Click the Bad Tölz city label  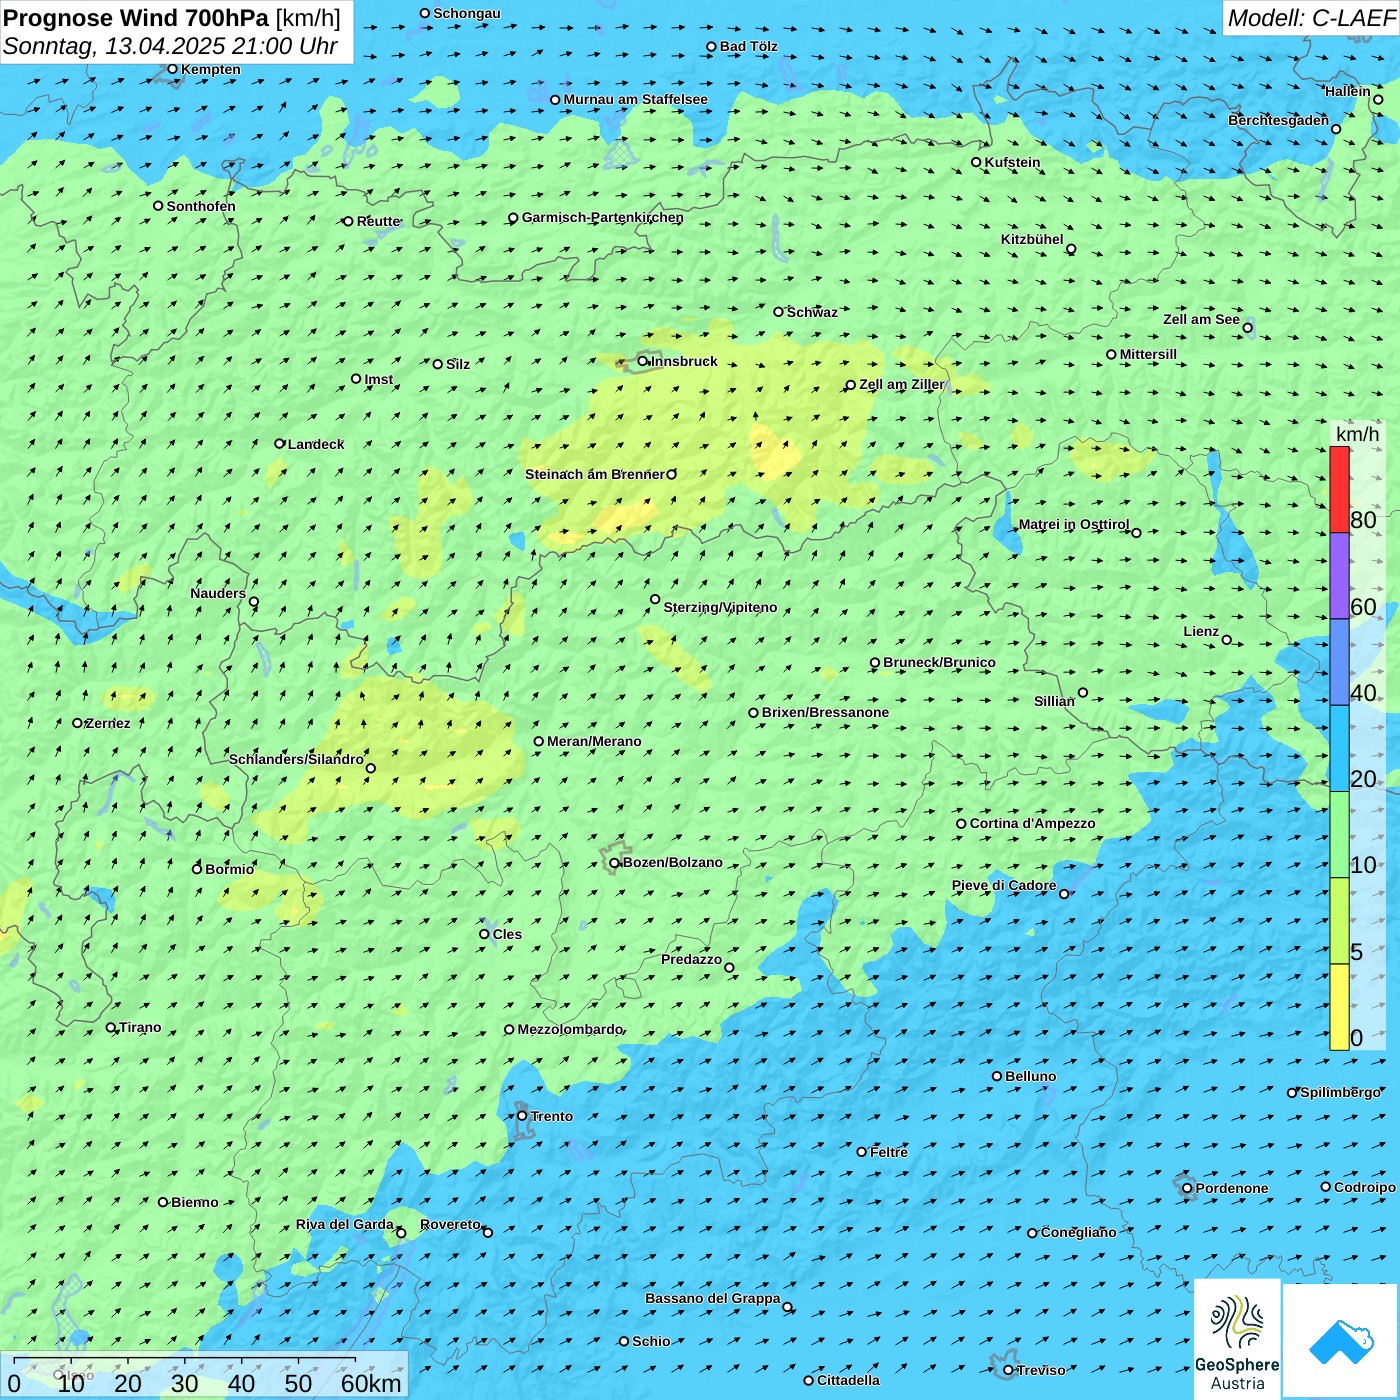point(748,46)
